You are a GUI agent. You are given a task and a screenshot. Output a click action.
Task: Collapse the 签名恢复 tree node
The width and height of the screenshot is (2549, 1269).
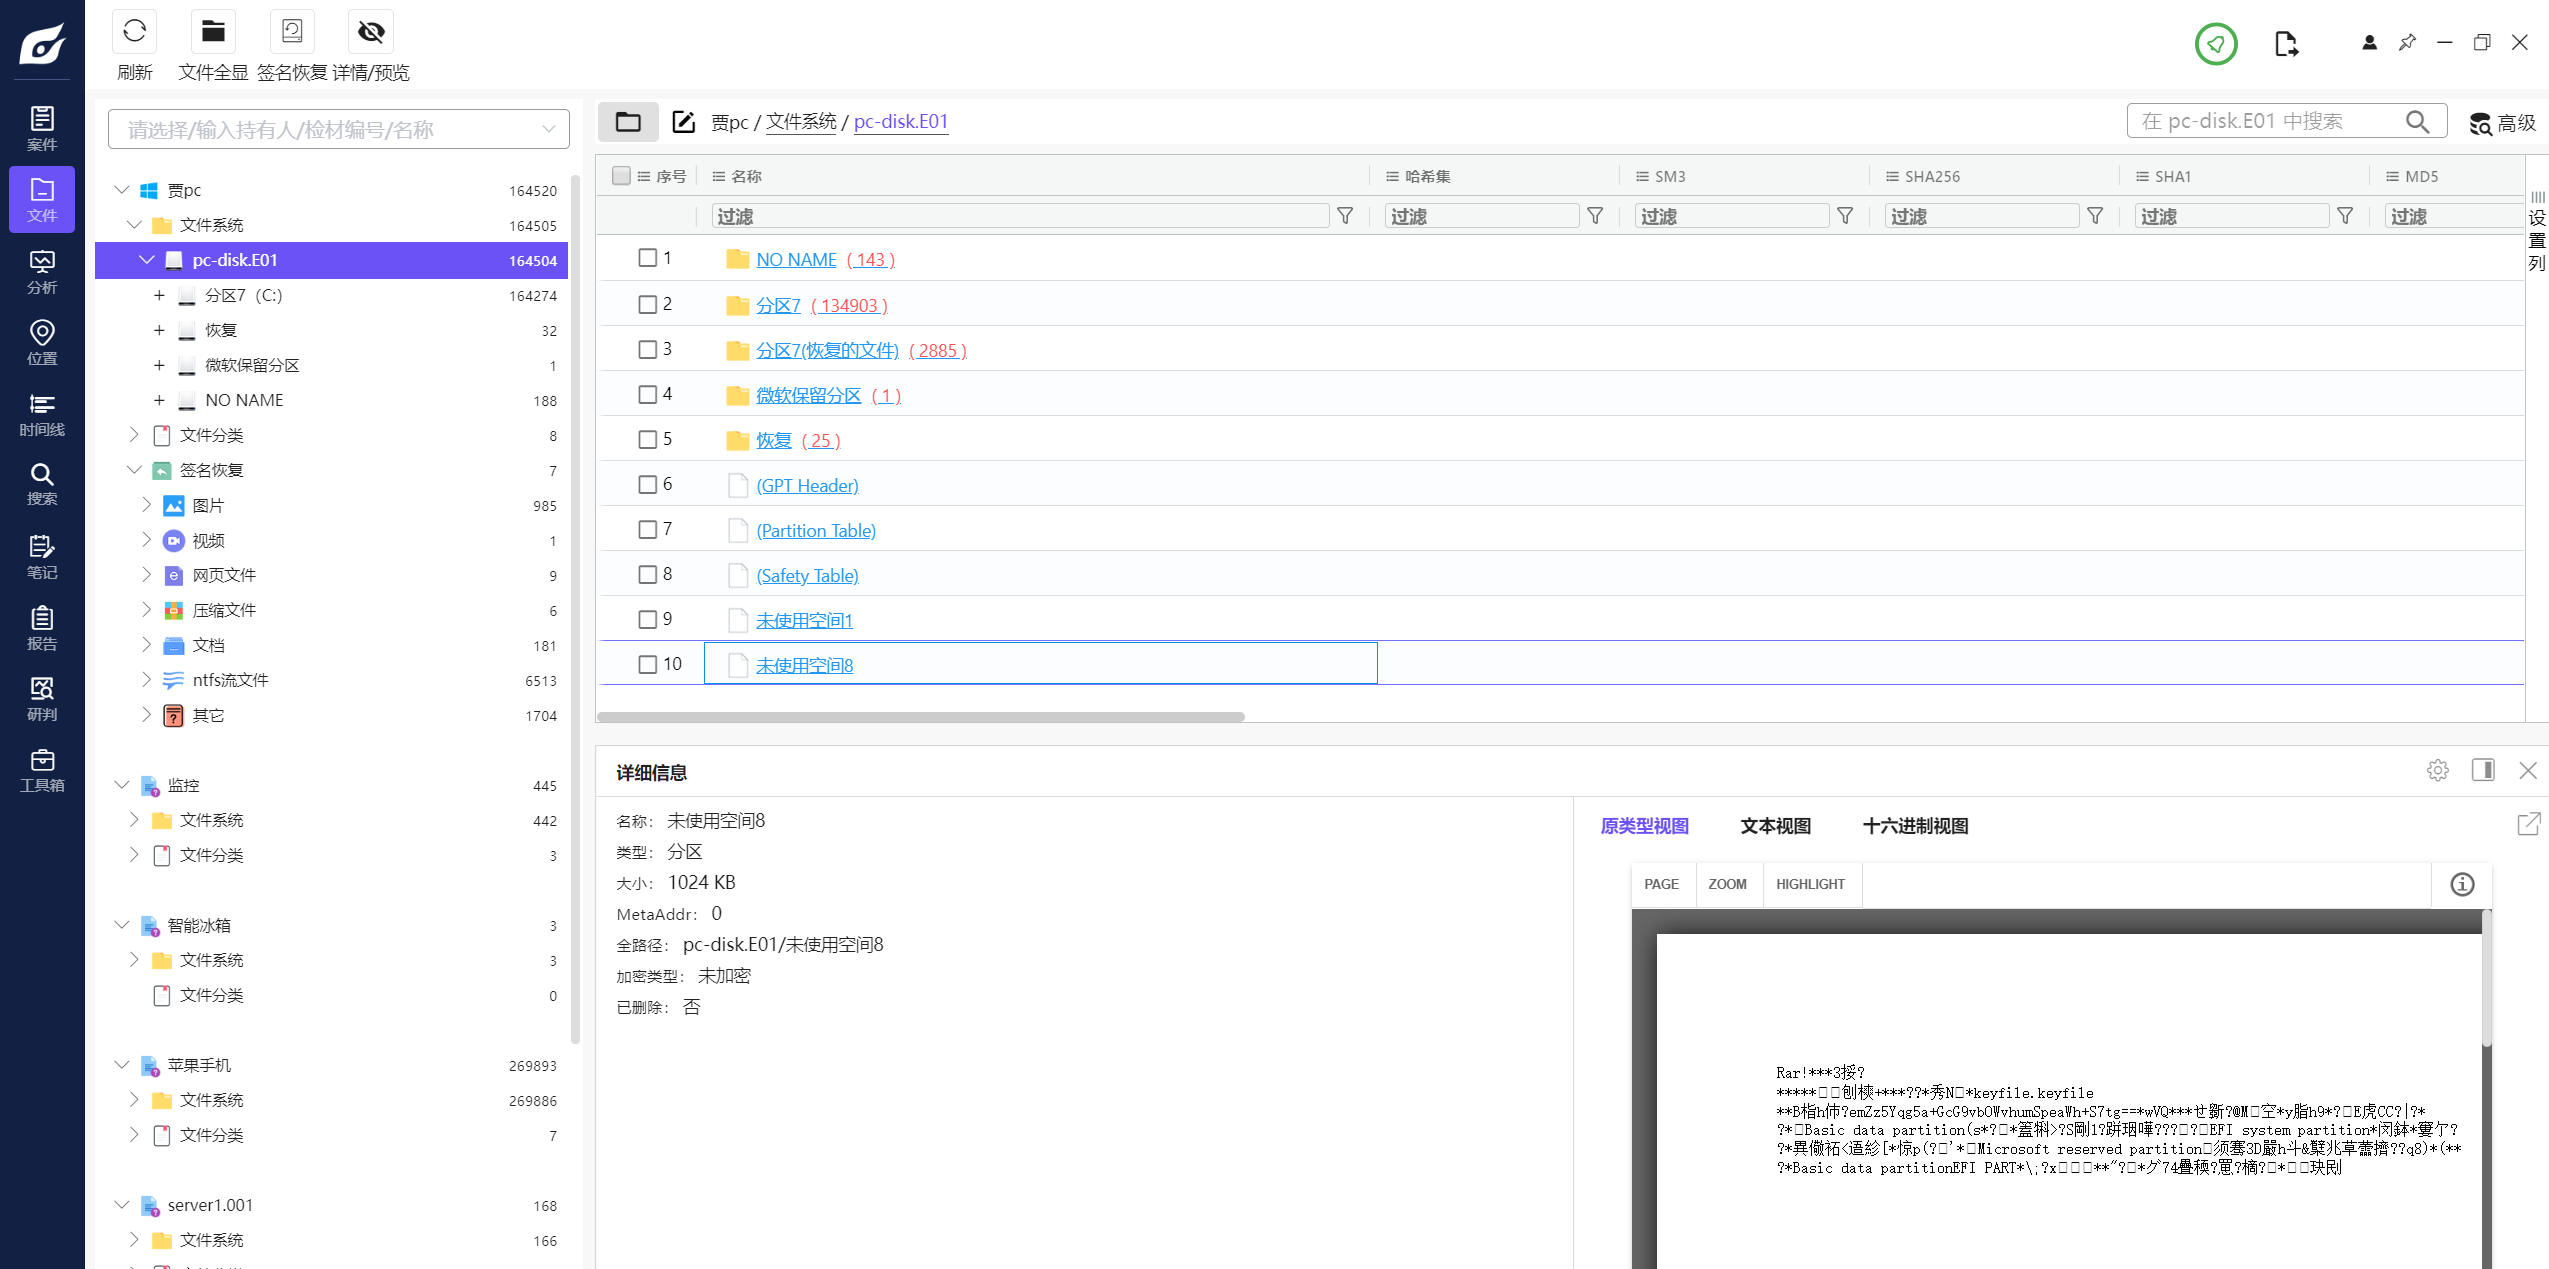(134, 470)
